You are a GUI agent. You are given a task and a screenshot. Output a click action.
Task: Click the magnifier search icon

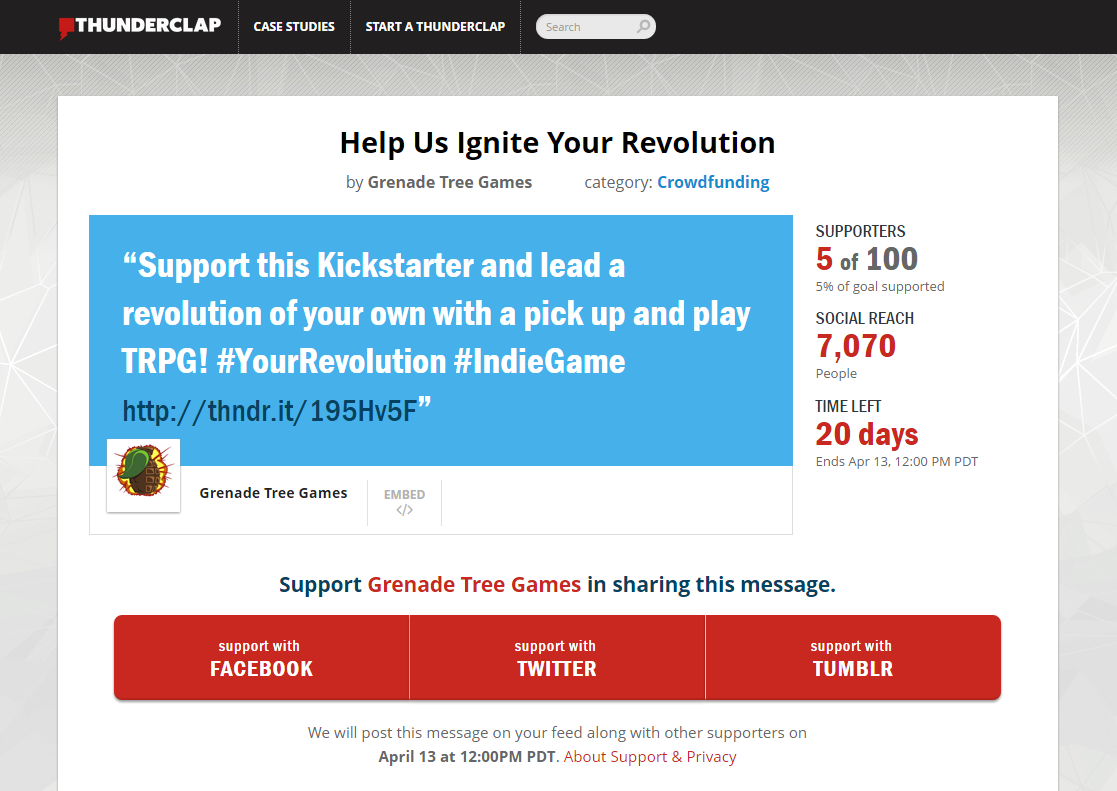pyautogui.click(x=643, y=26)
